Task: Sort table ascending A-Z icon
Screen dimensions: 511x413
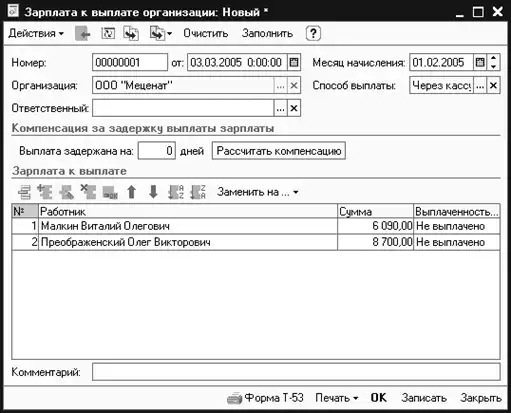Action: (x=176, y=192)
